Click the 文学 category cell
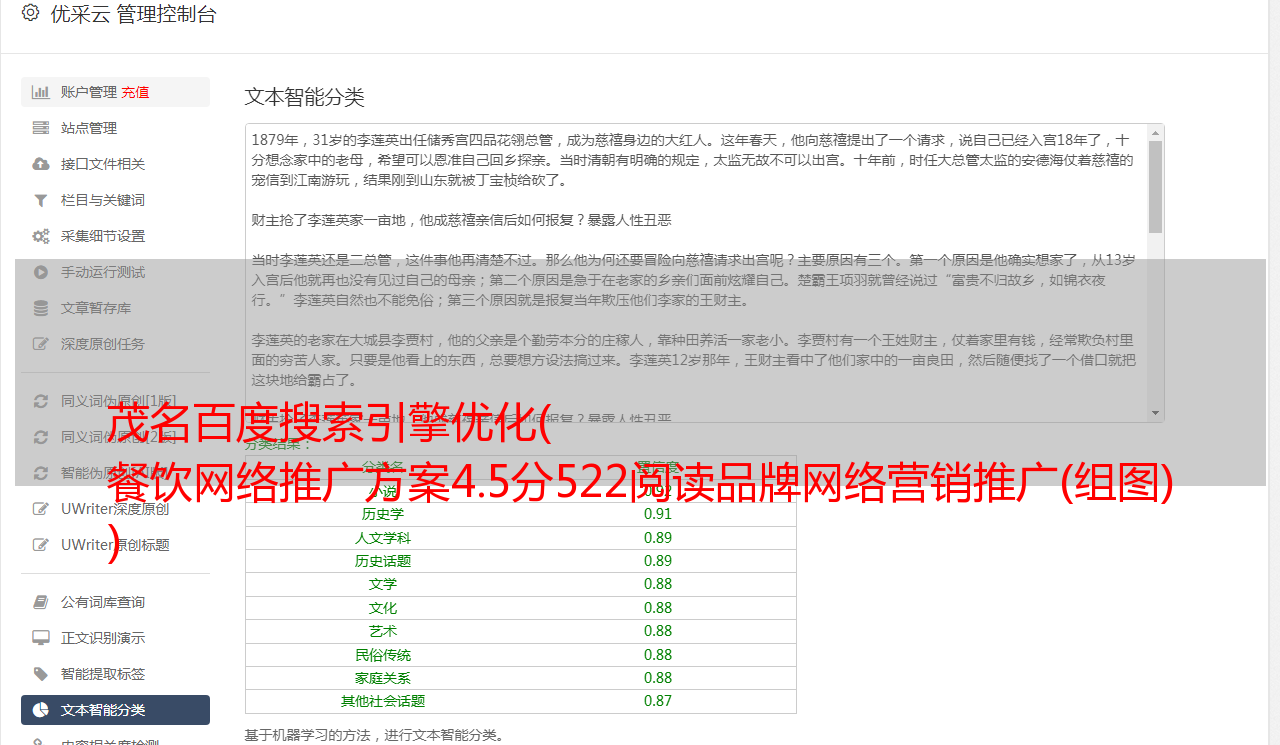1280x745 pixels. coord(383,584)
